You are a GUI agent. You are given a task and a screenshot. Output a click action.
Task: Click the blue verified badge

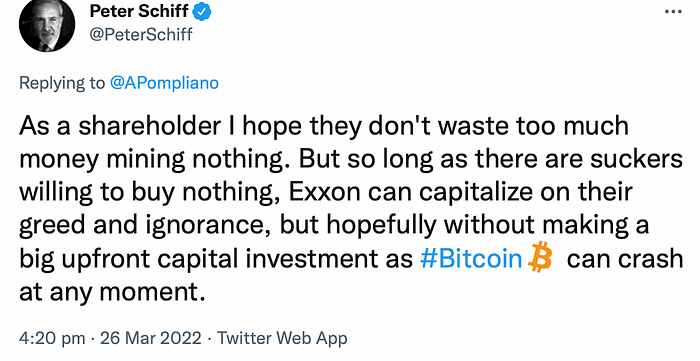click(202, 12)
